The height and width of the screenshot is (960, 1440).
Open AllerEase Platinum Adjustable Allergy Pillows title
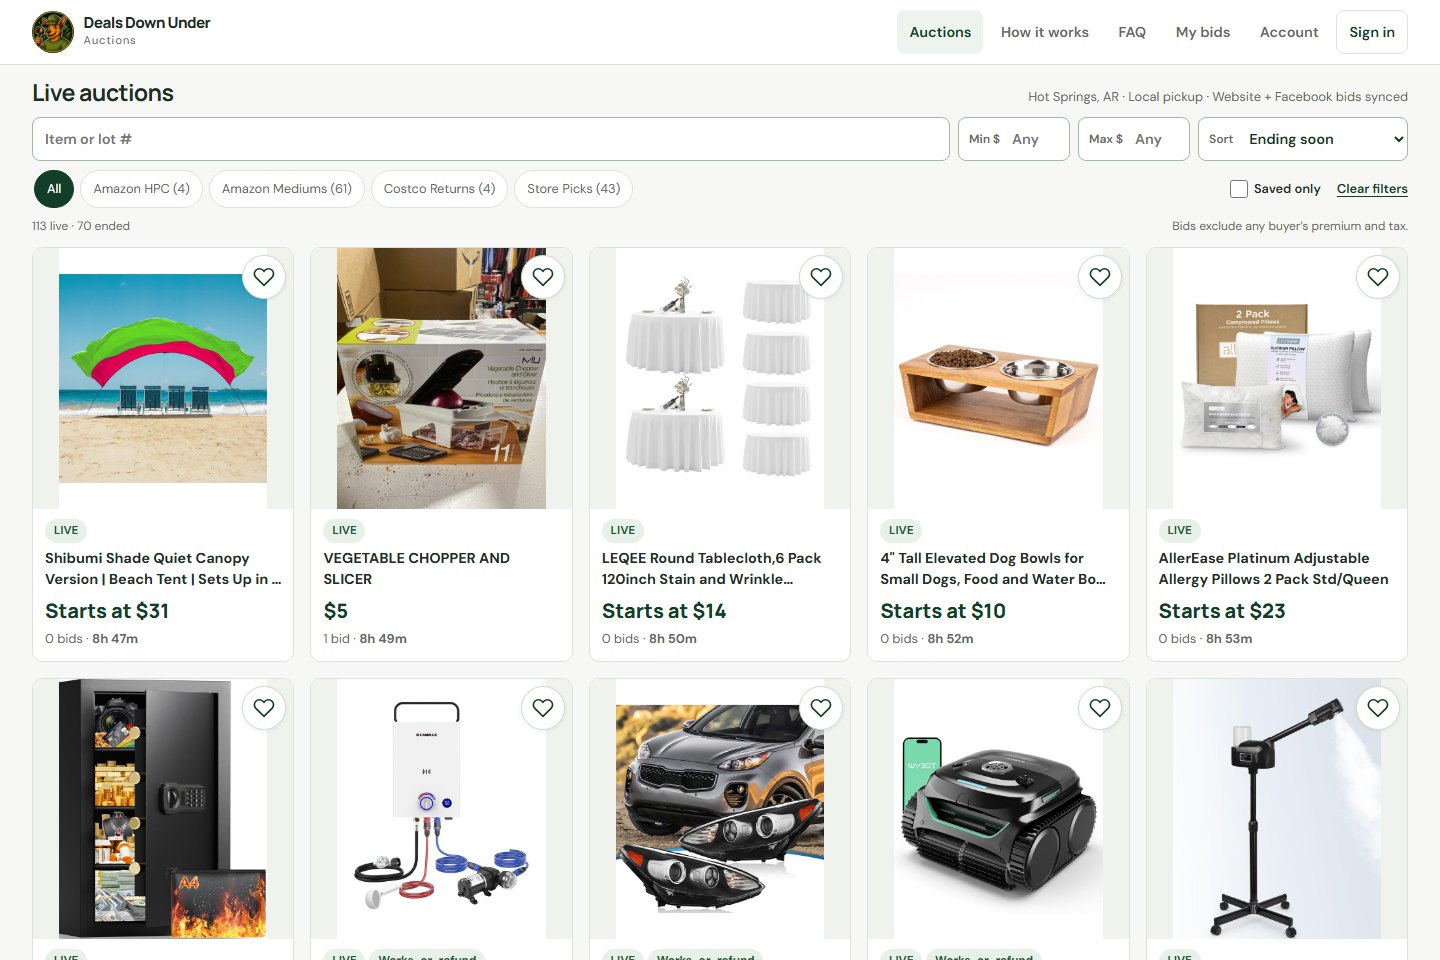point(1273,569)
